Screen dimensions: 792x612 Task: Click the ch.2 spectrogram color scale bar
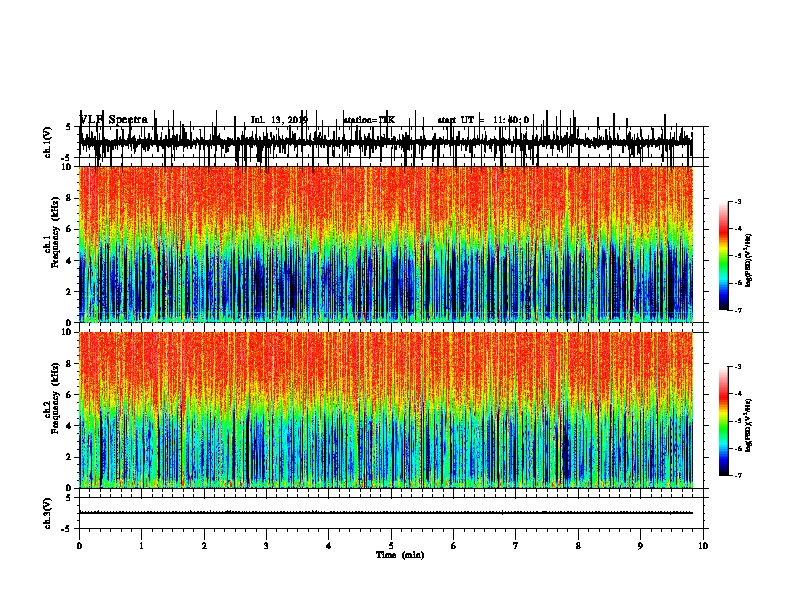tap(724, 421)
